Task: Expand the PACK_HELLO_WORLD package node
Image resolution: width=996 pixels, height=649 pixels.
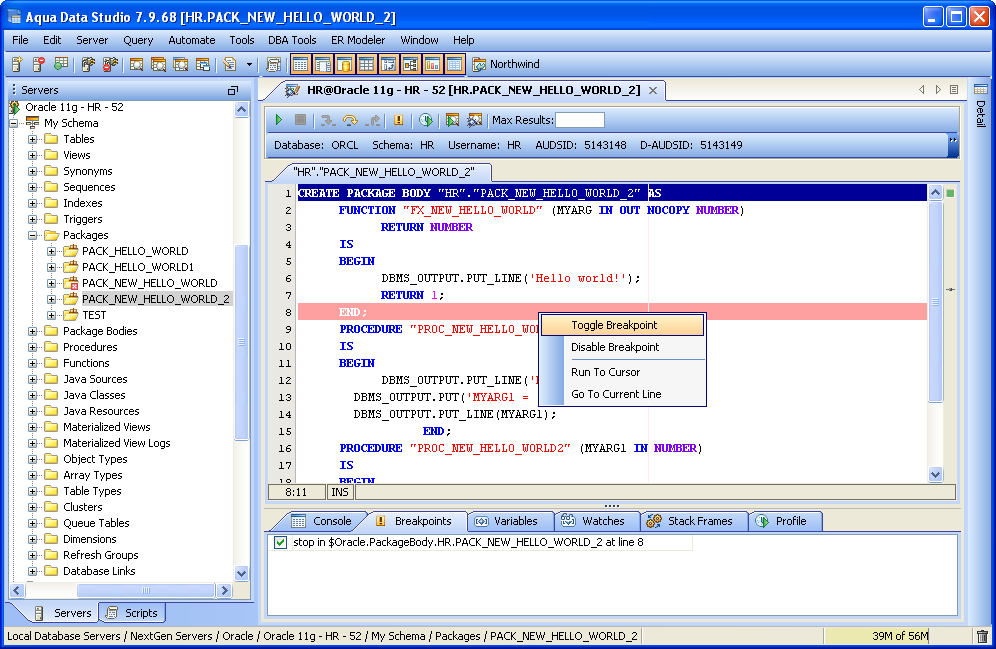Action: [x=52, y=251]
